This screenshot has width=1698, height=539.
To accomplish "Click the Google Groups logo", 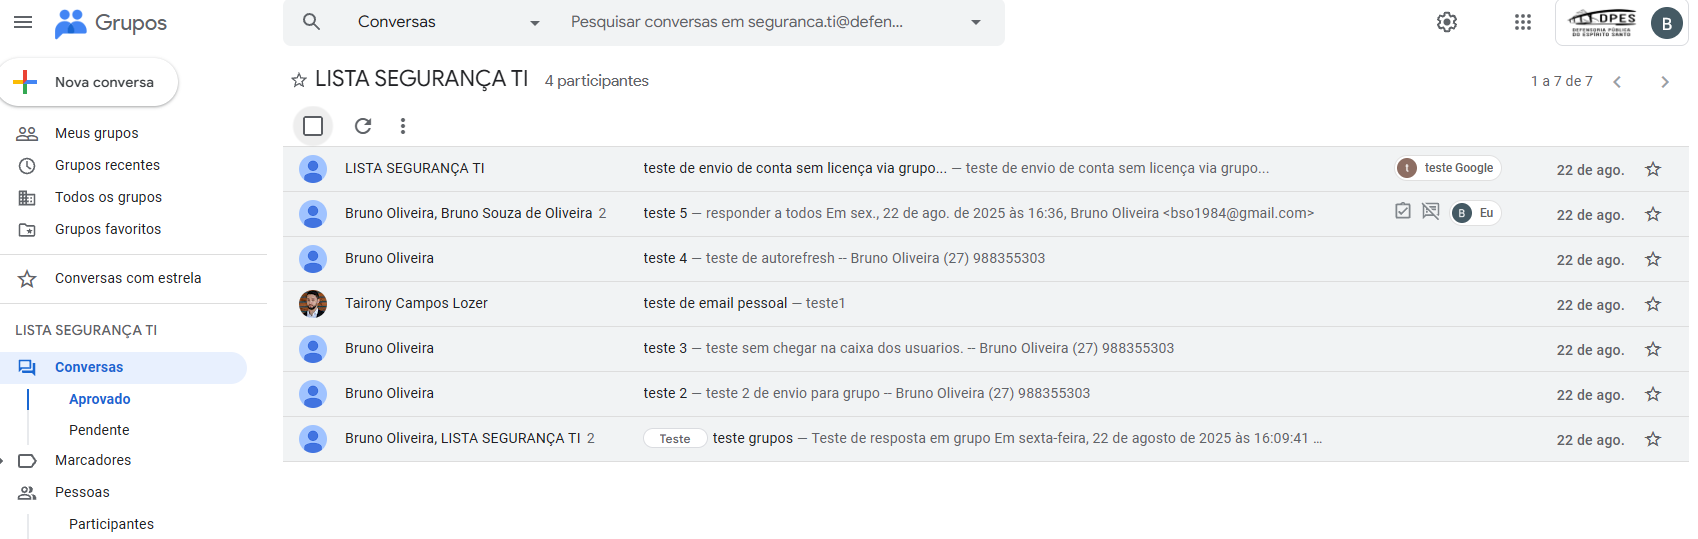I will pyautogui.click(x=110, y=23).
